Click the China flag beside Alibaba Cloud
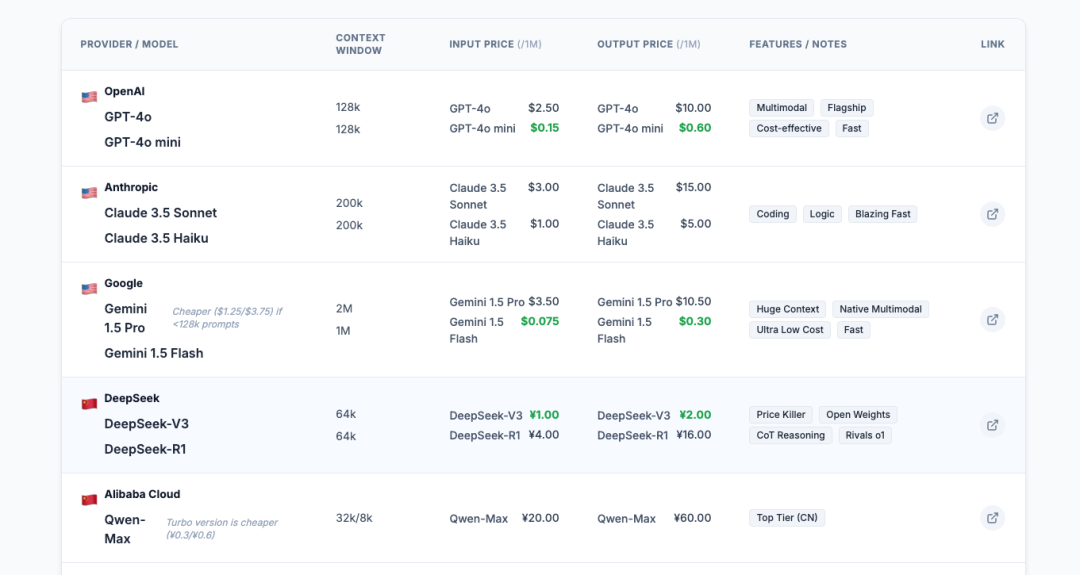The width and height of the screenshot is (1080, 575). click(x=89, y=499)
